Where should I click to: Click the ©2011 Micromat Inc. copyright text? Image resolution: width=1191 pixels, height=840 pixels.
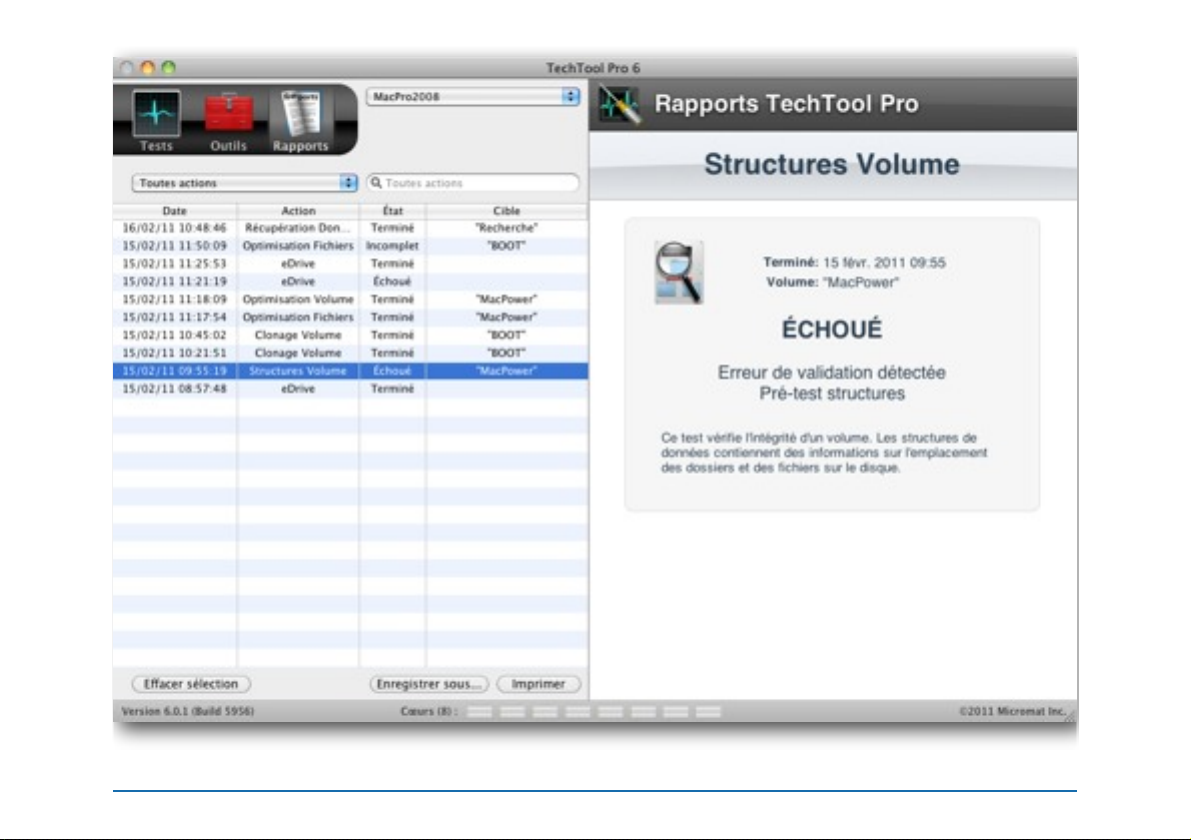pyautogui.click(x=1013, y=712)
